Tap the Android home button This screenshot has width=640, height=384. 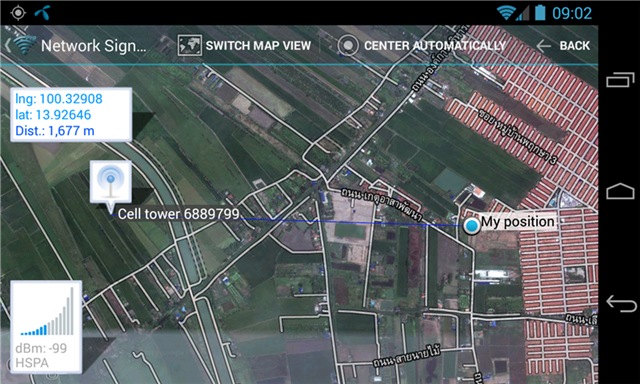pyautogui.click(x=620, y=191)
